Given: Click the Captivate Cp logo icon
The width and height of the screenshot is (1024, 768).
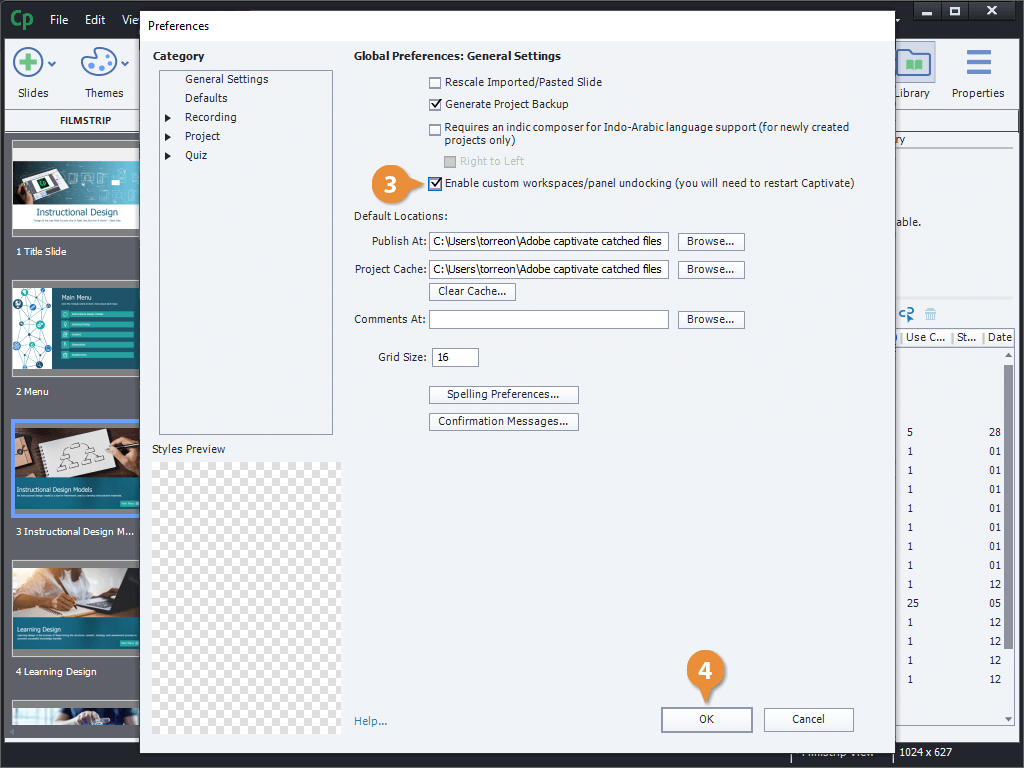Looking at the screenshot, I should [x=22, y=19].
